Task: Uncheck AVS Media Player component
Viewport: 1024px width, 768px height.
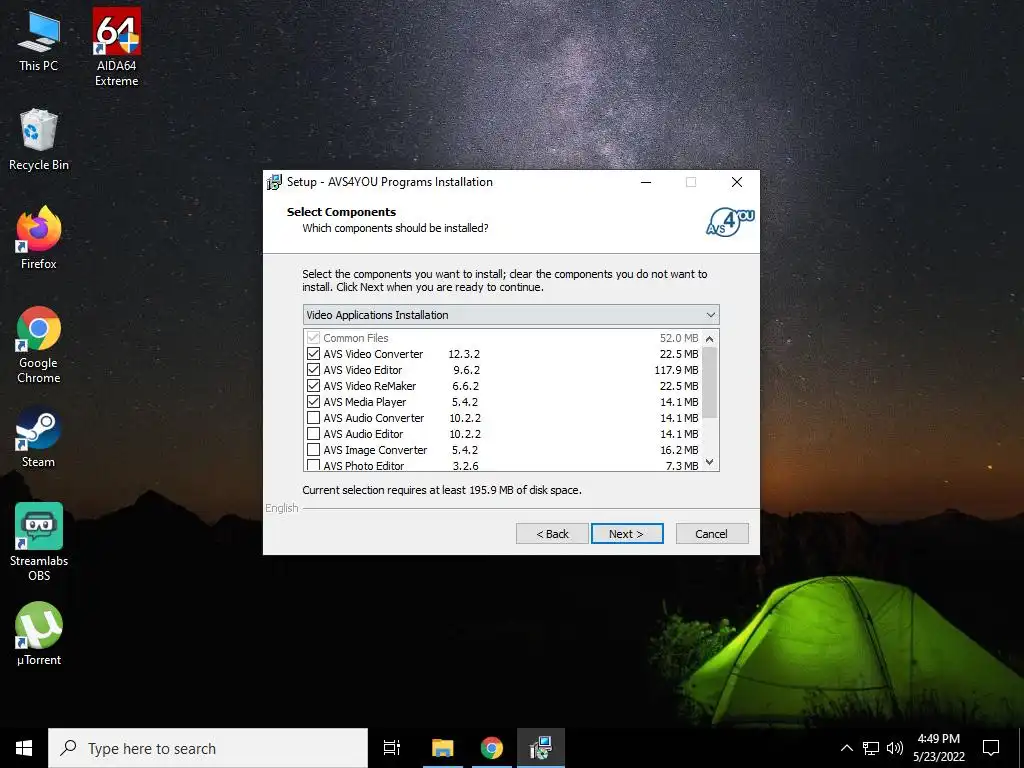Action: pos(313,402)
